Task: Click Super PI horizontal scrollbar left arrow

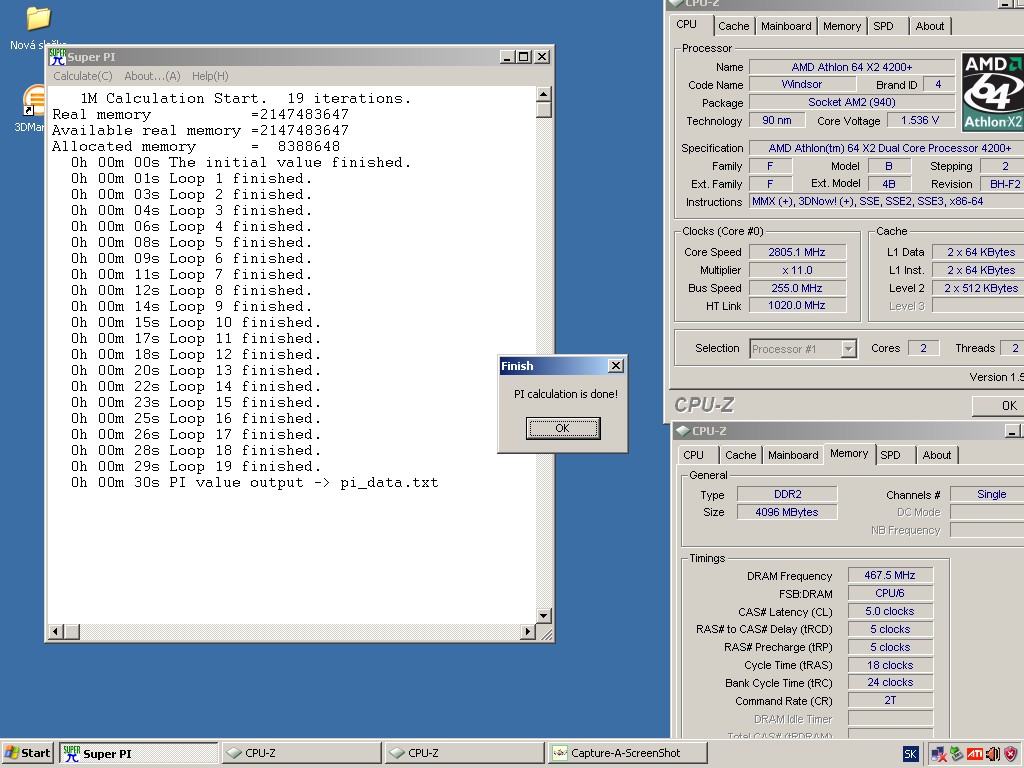Action: [56, 632]
